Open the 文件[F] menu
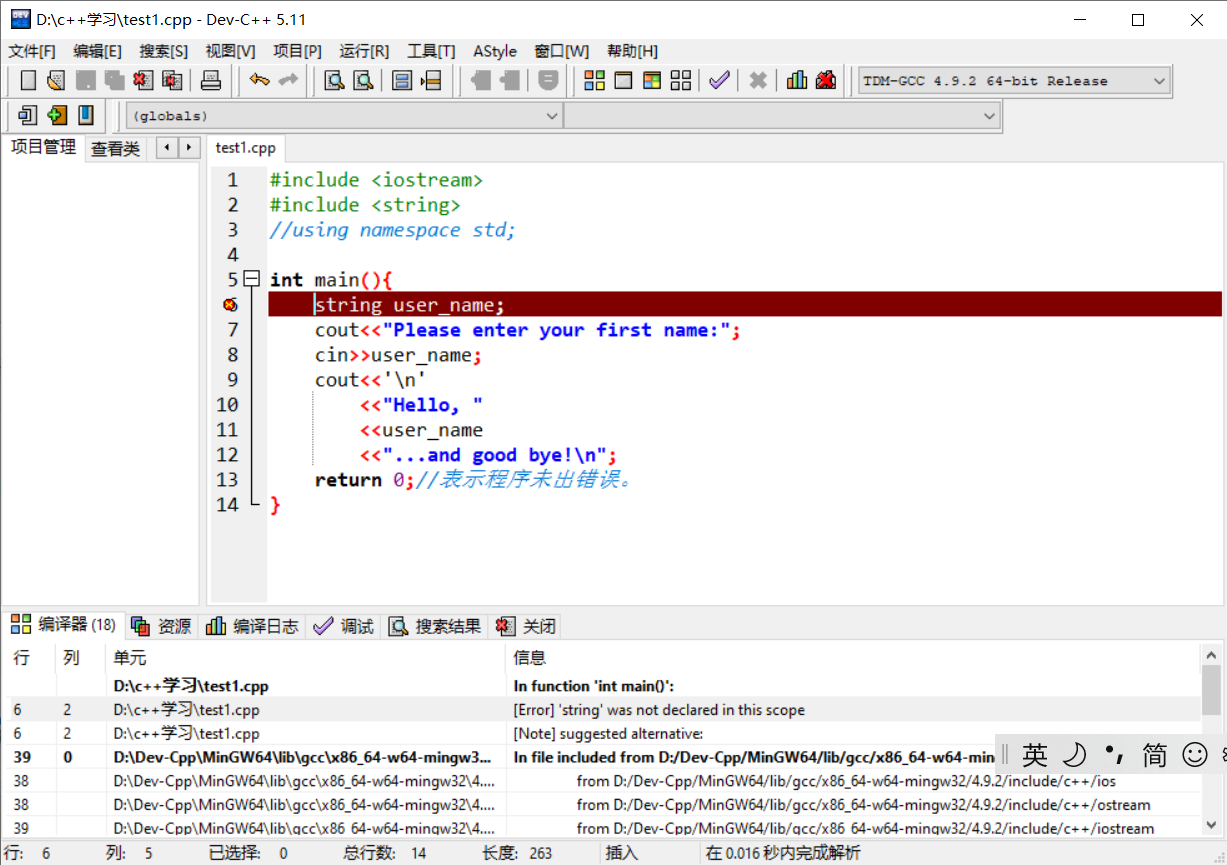Viewport: 1227px width, 865px height. 32,51
